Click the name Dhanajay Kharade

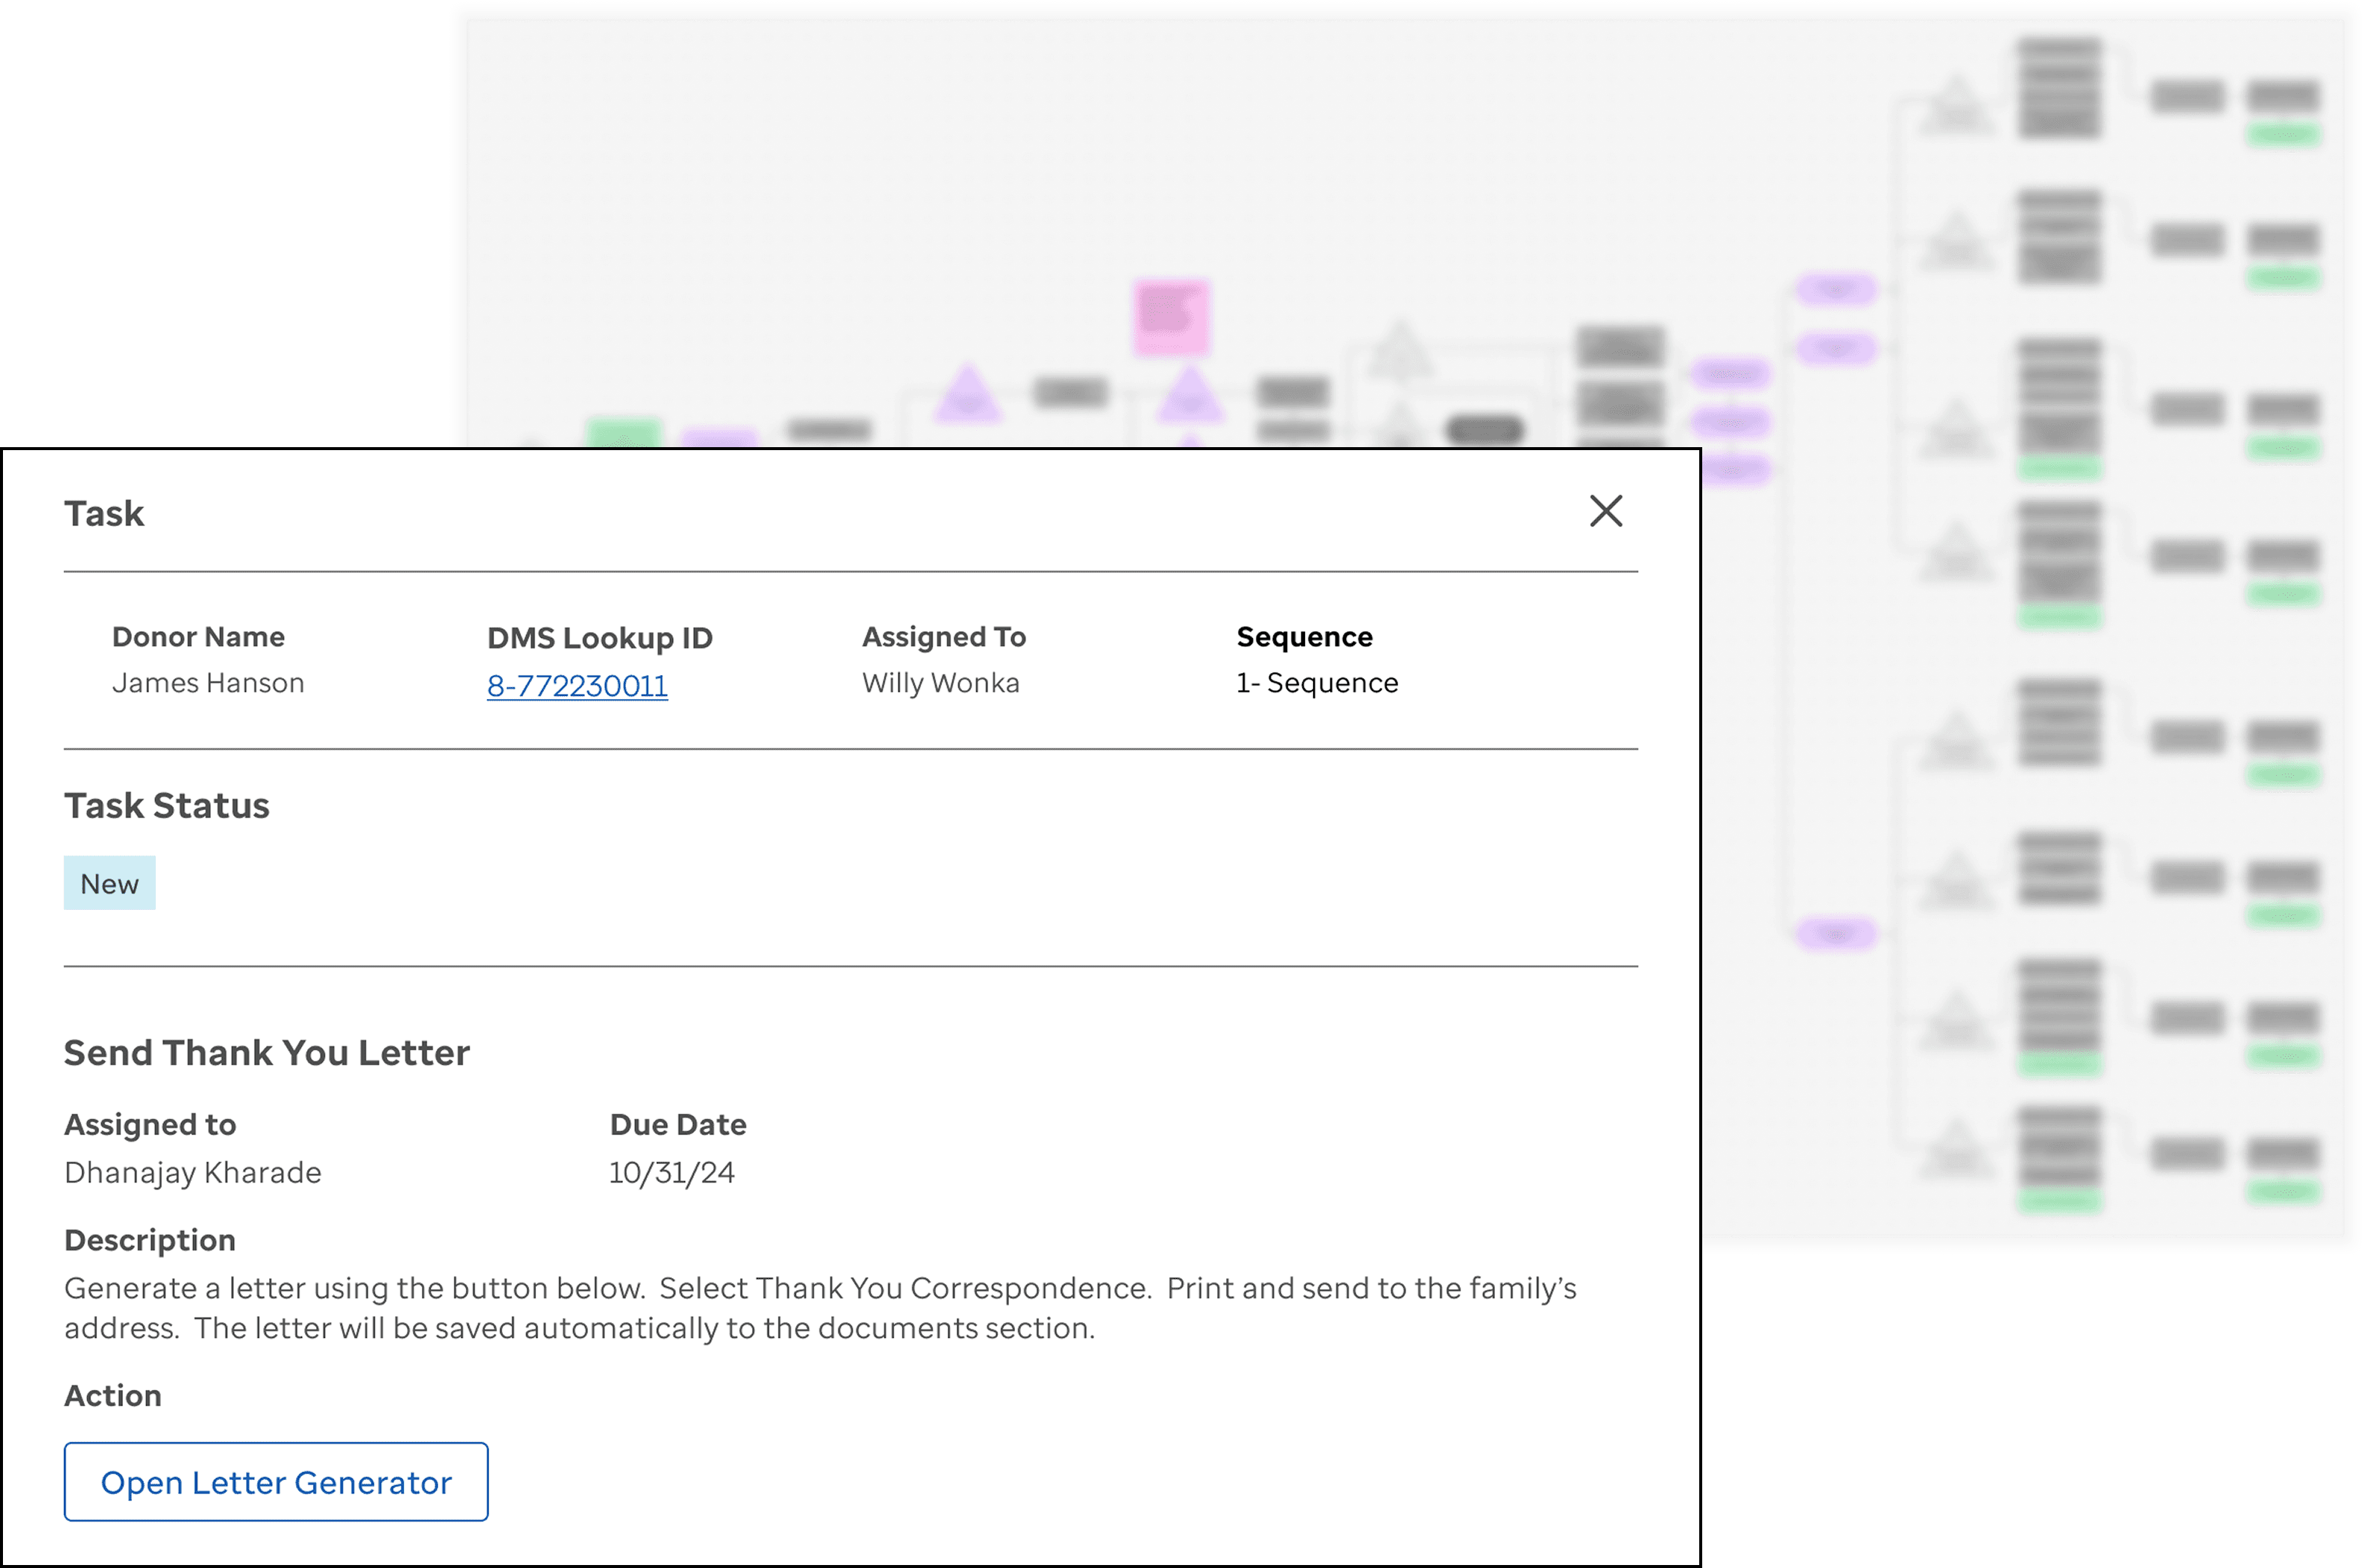(193, 1172)
